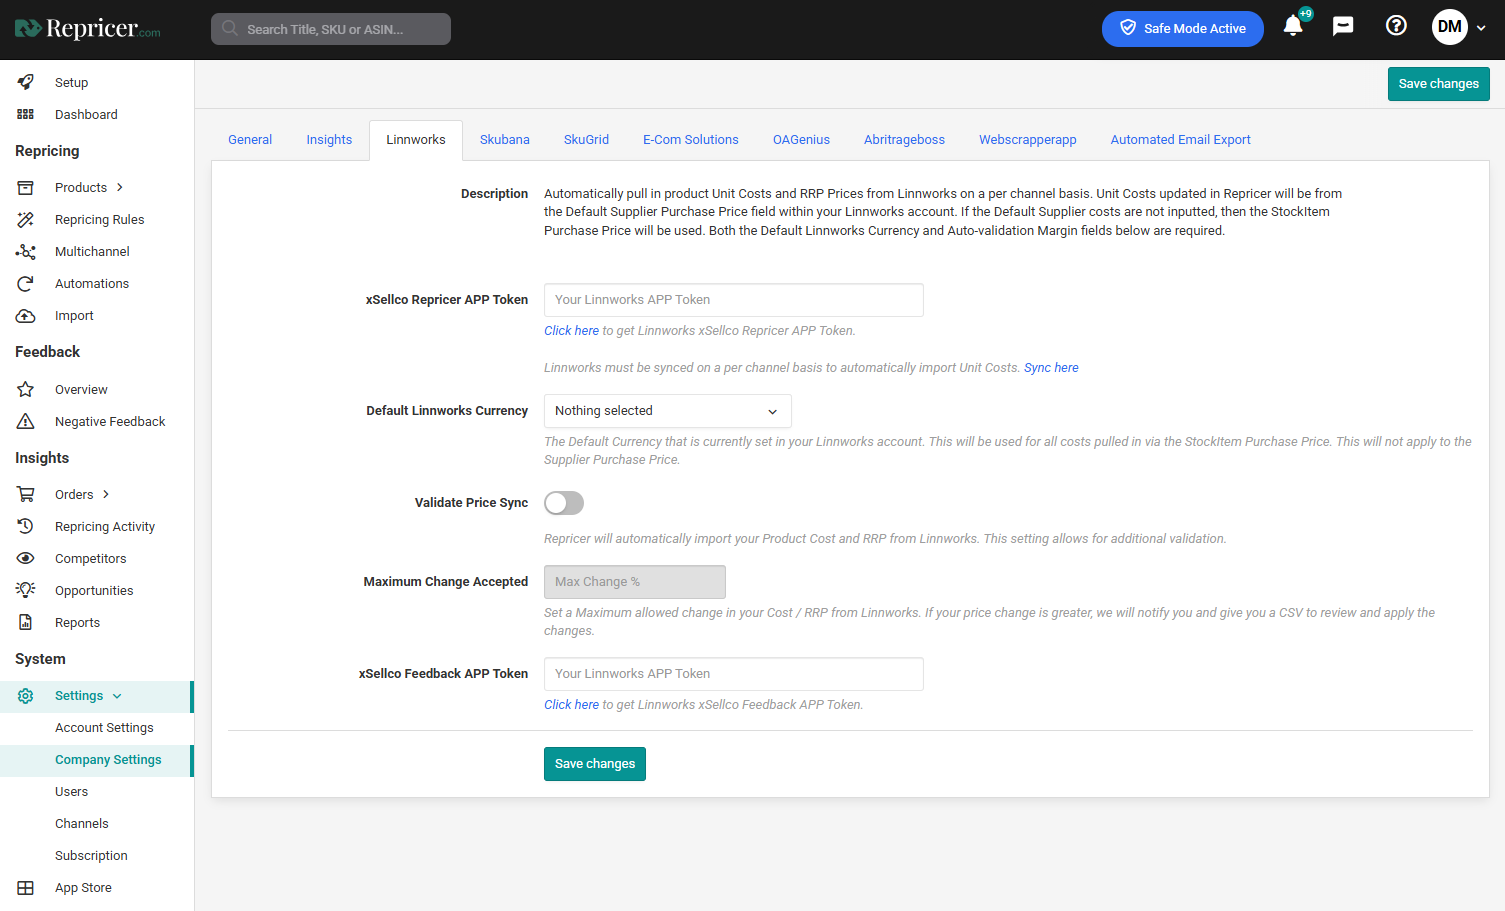
Task: Open Company Settings in sidebar
Action: [108, 760]
